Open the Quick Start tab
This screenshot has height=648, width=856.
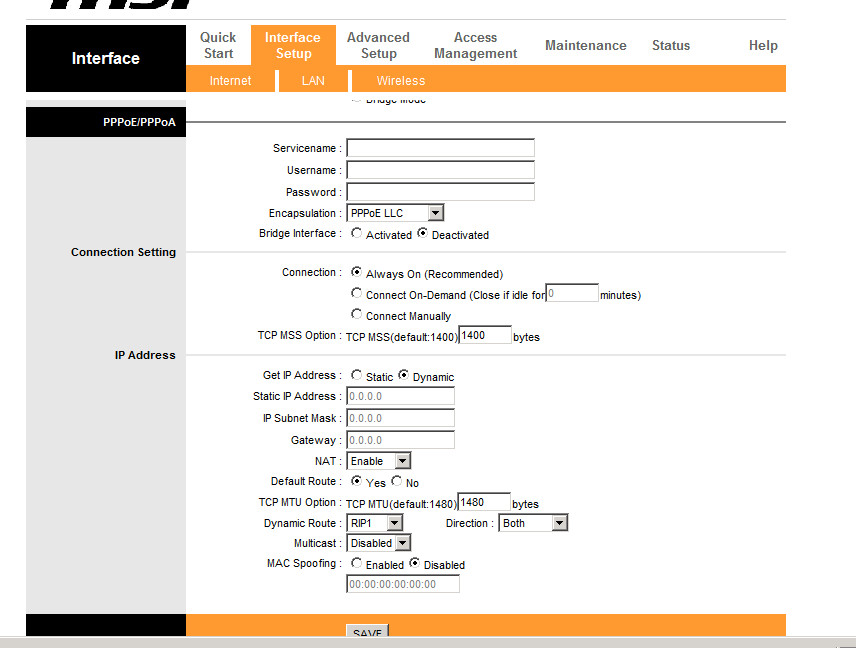[218, 45]
